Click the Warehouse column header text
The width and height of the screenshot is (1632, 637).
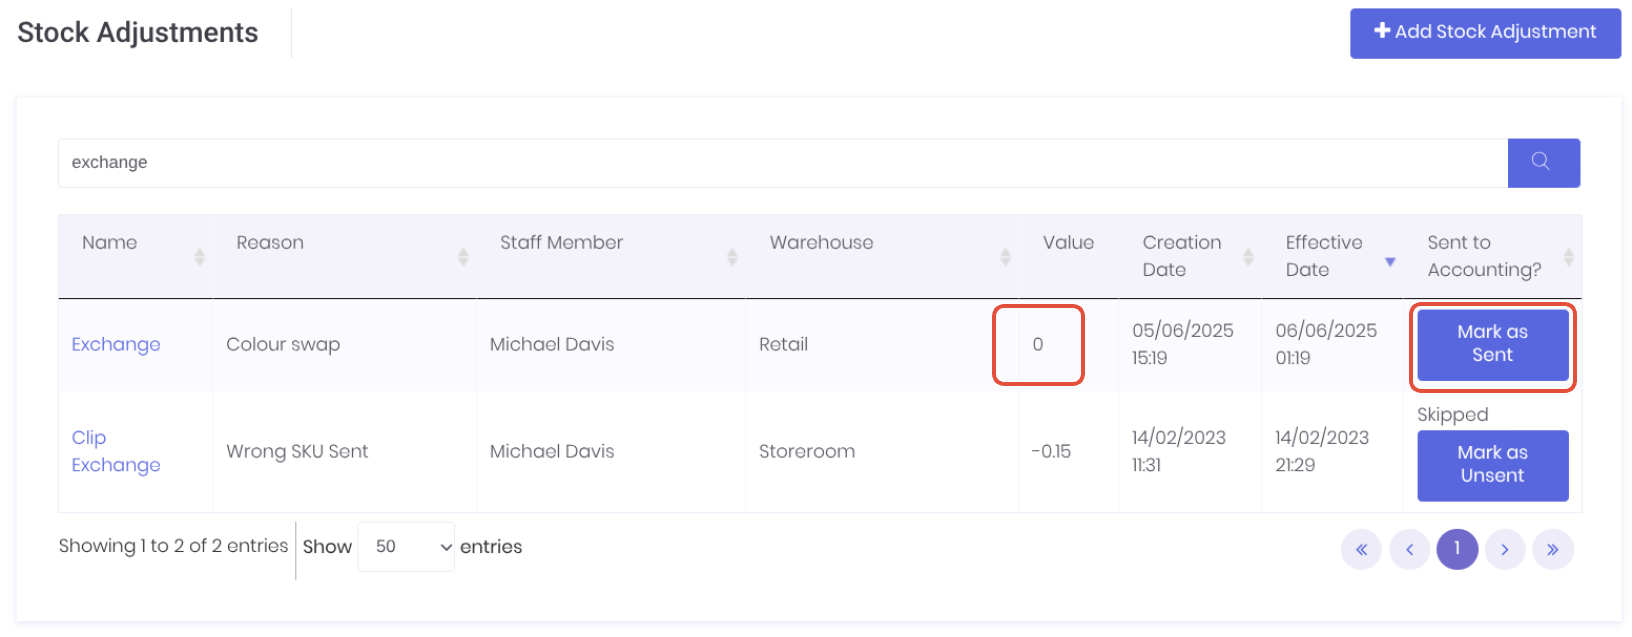click(821, 242)
